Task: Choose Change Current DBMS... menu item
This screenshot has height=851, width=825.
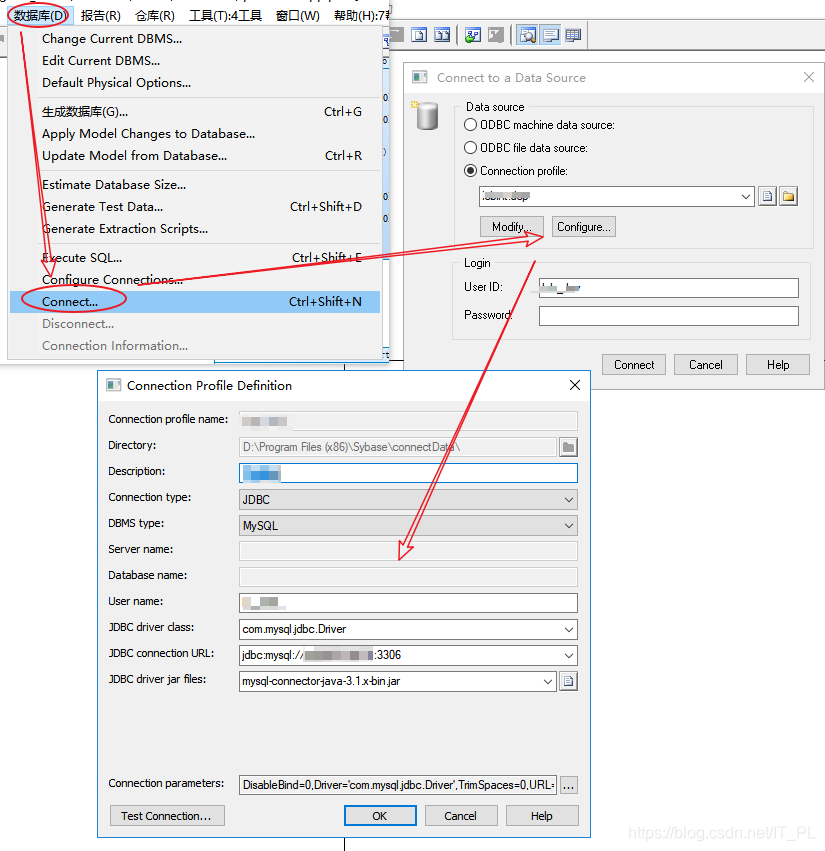Action: (x=194, y=39)
